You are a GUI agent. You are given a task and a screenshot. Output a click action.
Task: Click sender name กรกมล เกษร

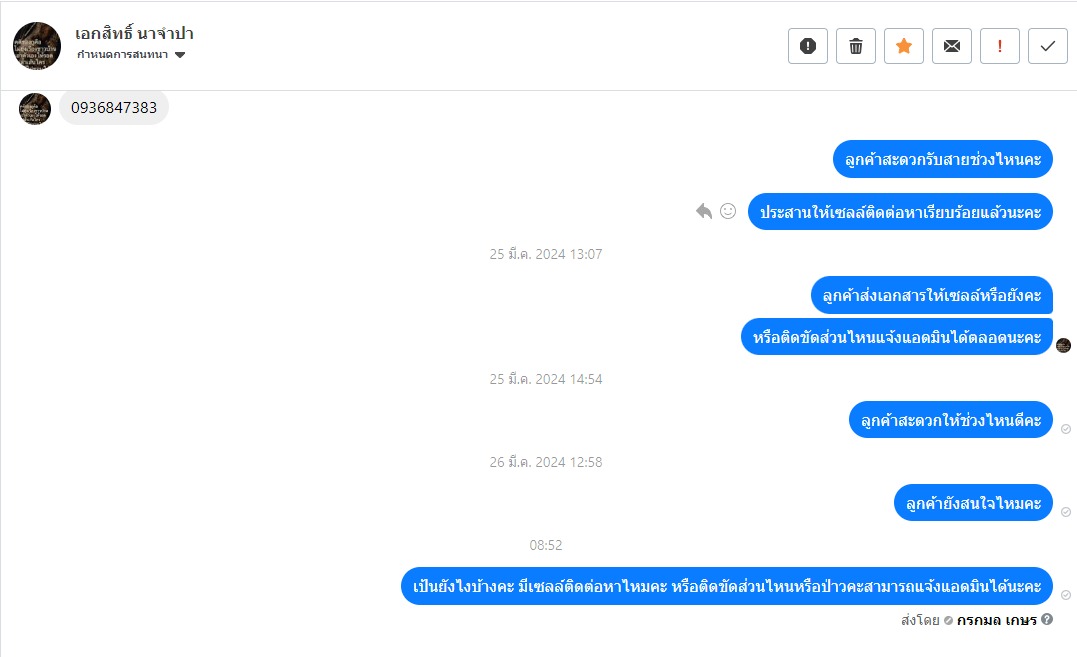(x=996, y=621)
